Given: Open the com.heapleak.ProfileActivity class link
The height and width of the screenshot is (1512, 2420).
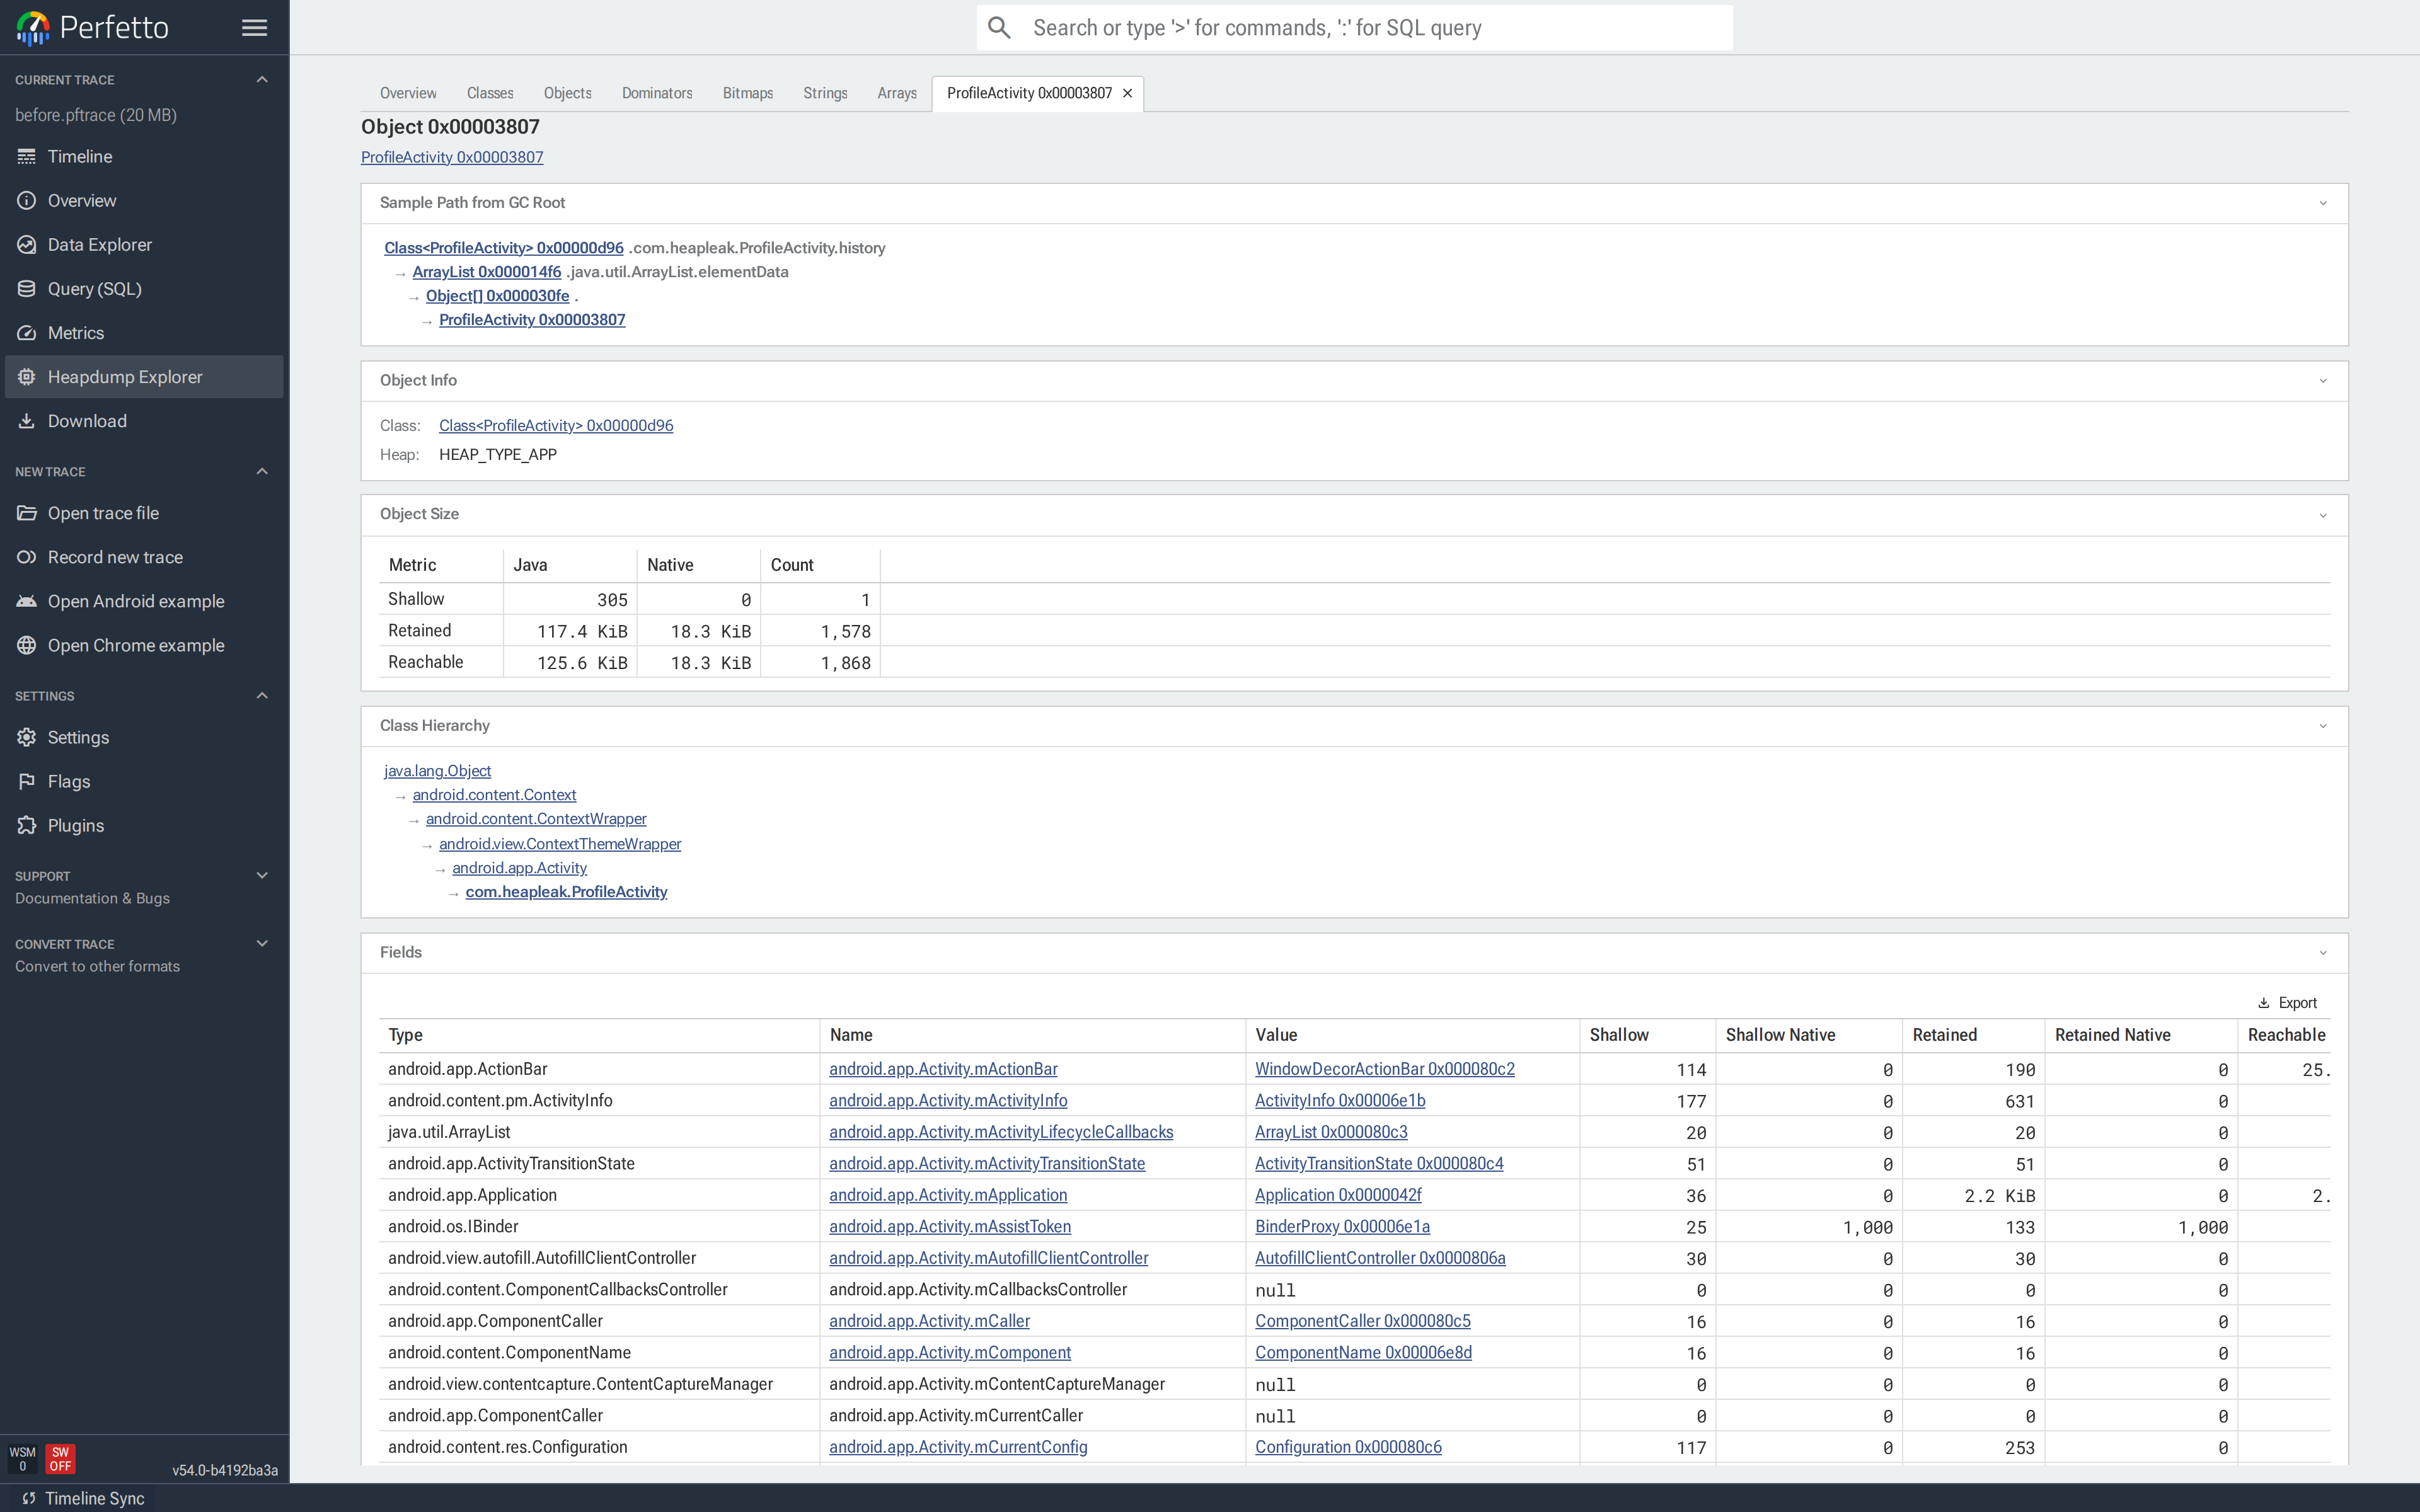Looking at the screenshot, I should [566, 891].
